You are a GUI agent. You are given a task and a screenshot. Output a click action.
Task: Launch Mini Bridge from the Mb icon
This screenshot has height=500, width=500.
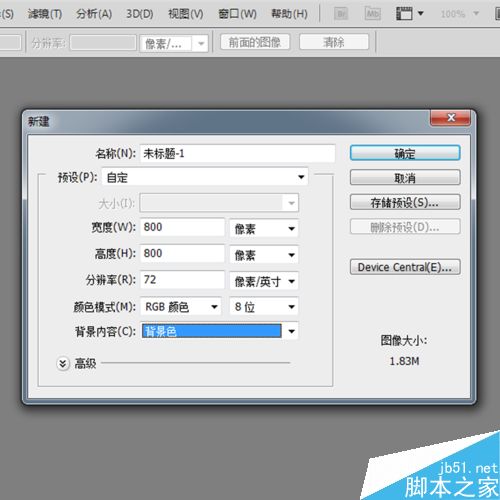click(372, 14)
